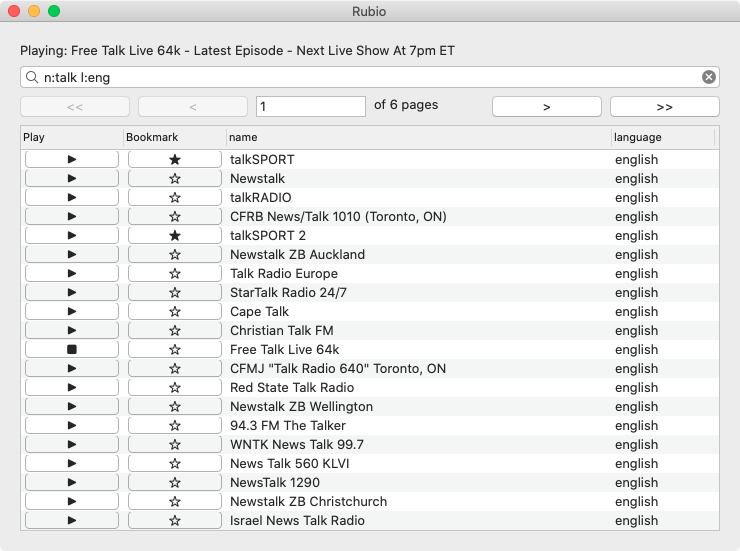
Task: Star Christian Talk FM
Action: (175, 330)
